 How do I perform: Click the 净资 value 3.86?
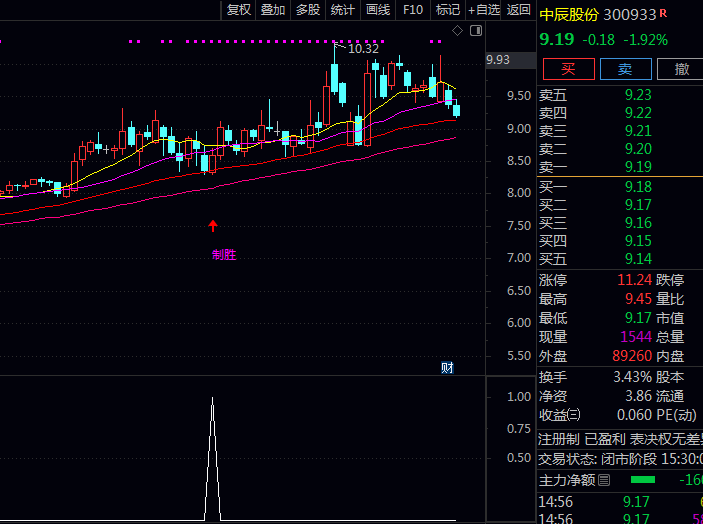point(638,396)
